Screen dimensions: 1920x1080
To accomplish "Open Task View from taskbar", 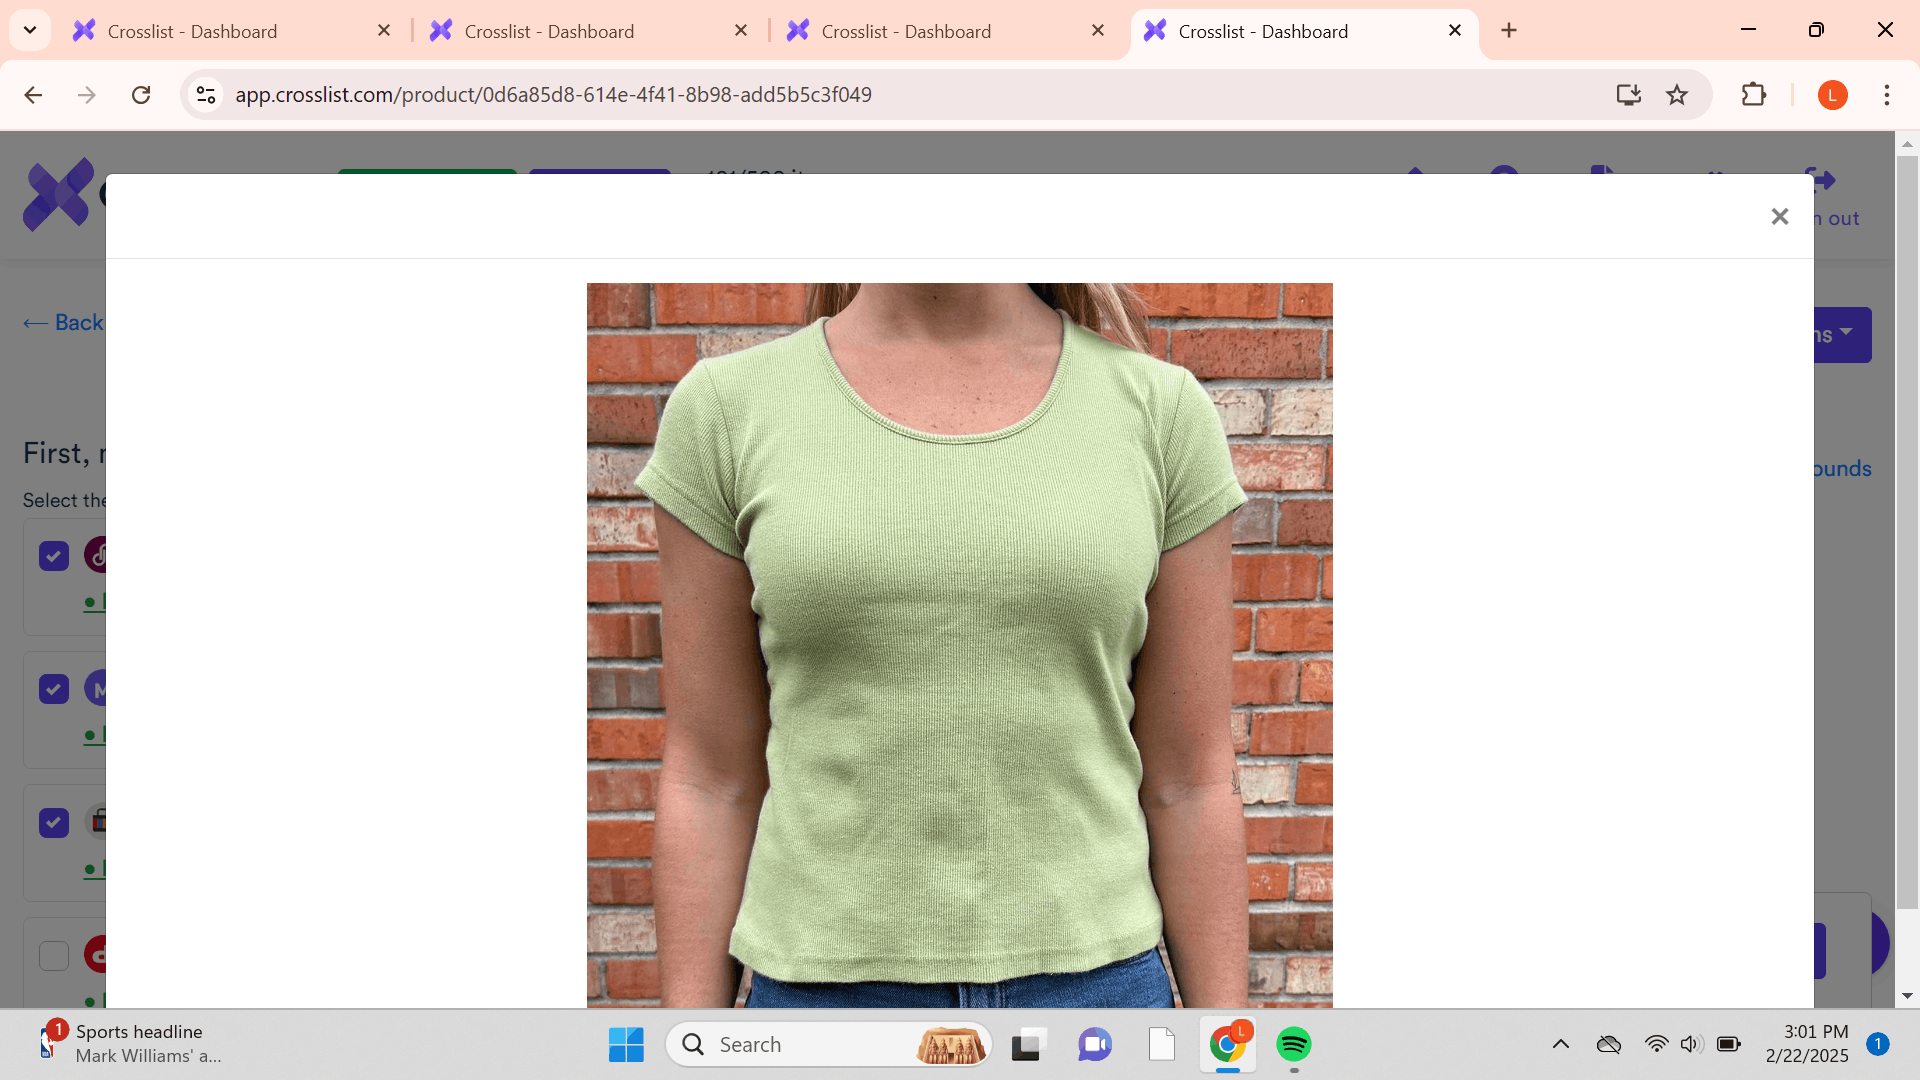I will (1028, 1045).
